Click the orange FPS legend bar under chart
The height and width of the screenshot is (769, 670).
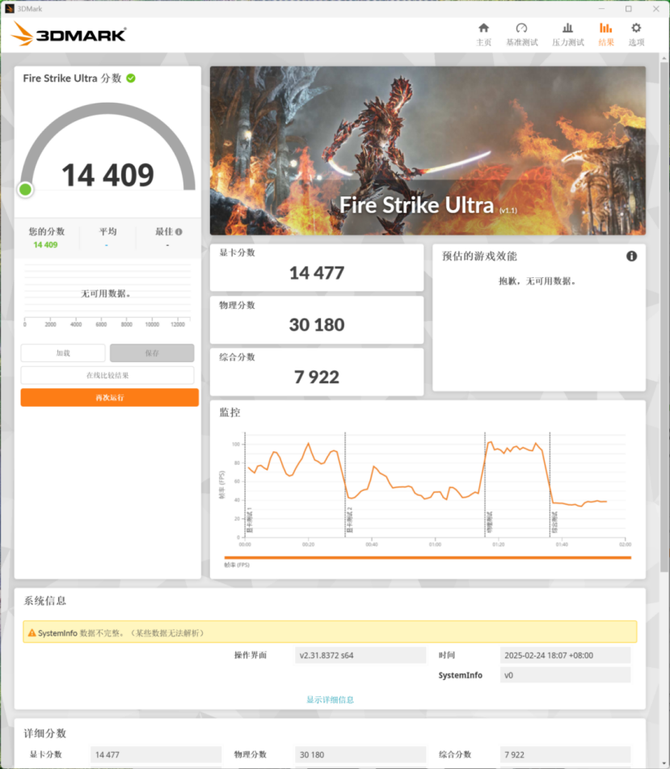point(428,558)
